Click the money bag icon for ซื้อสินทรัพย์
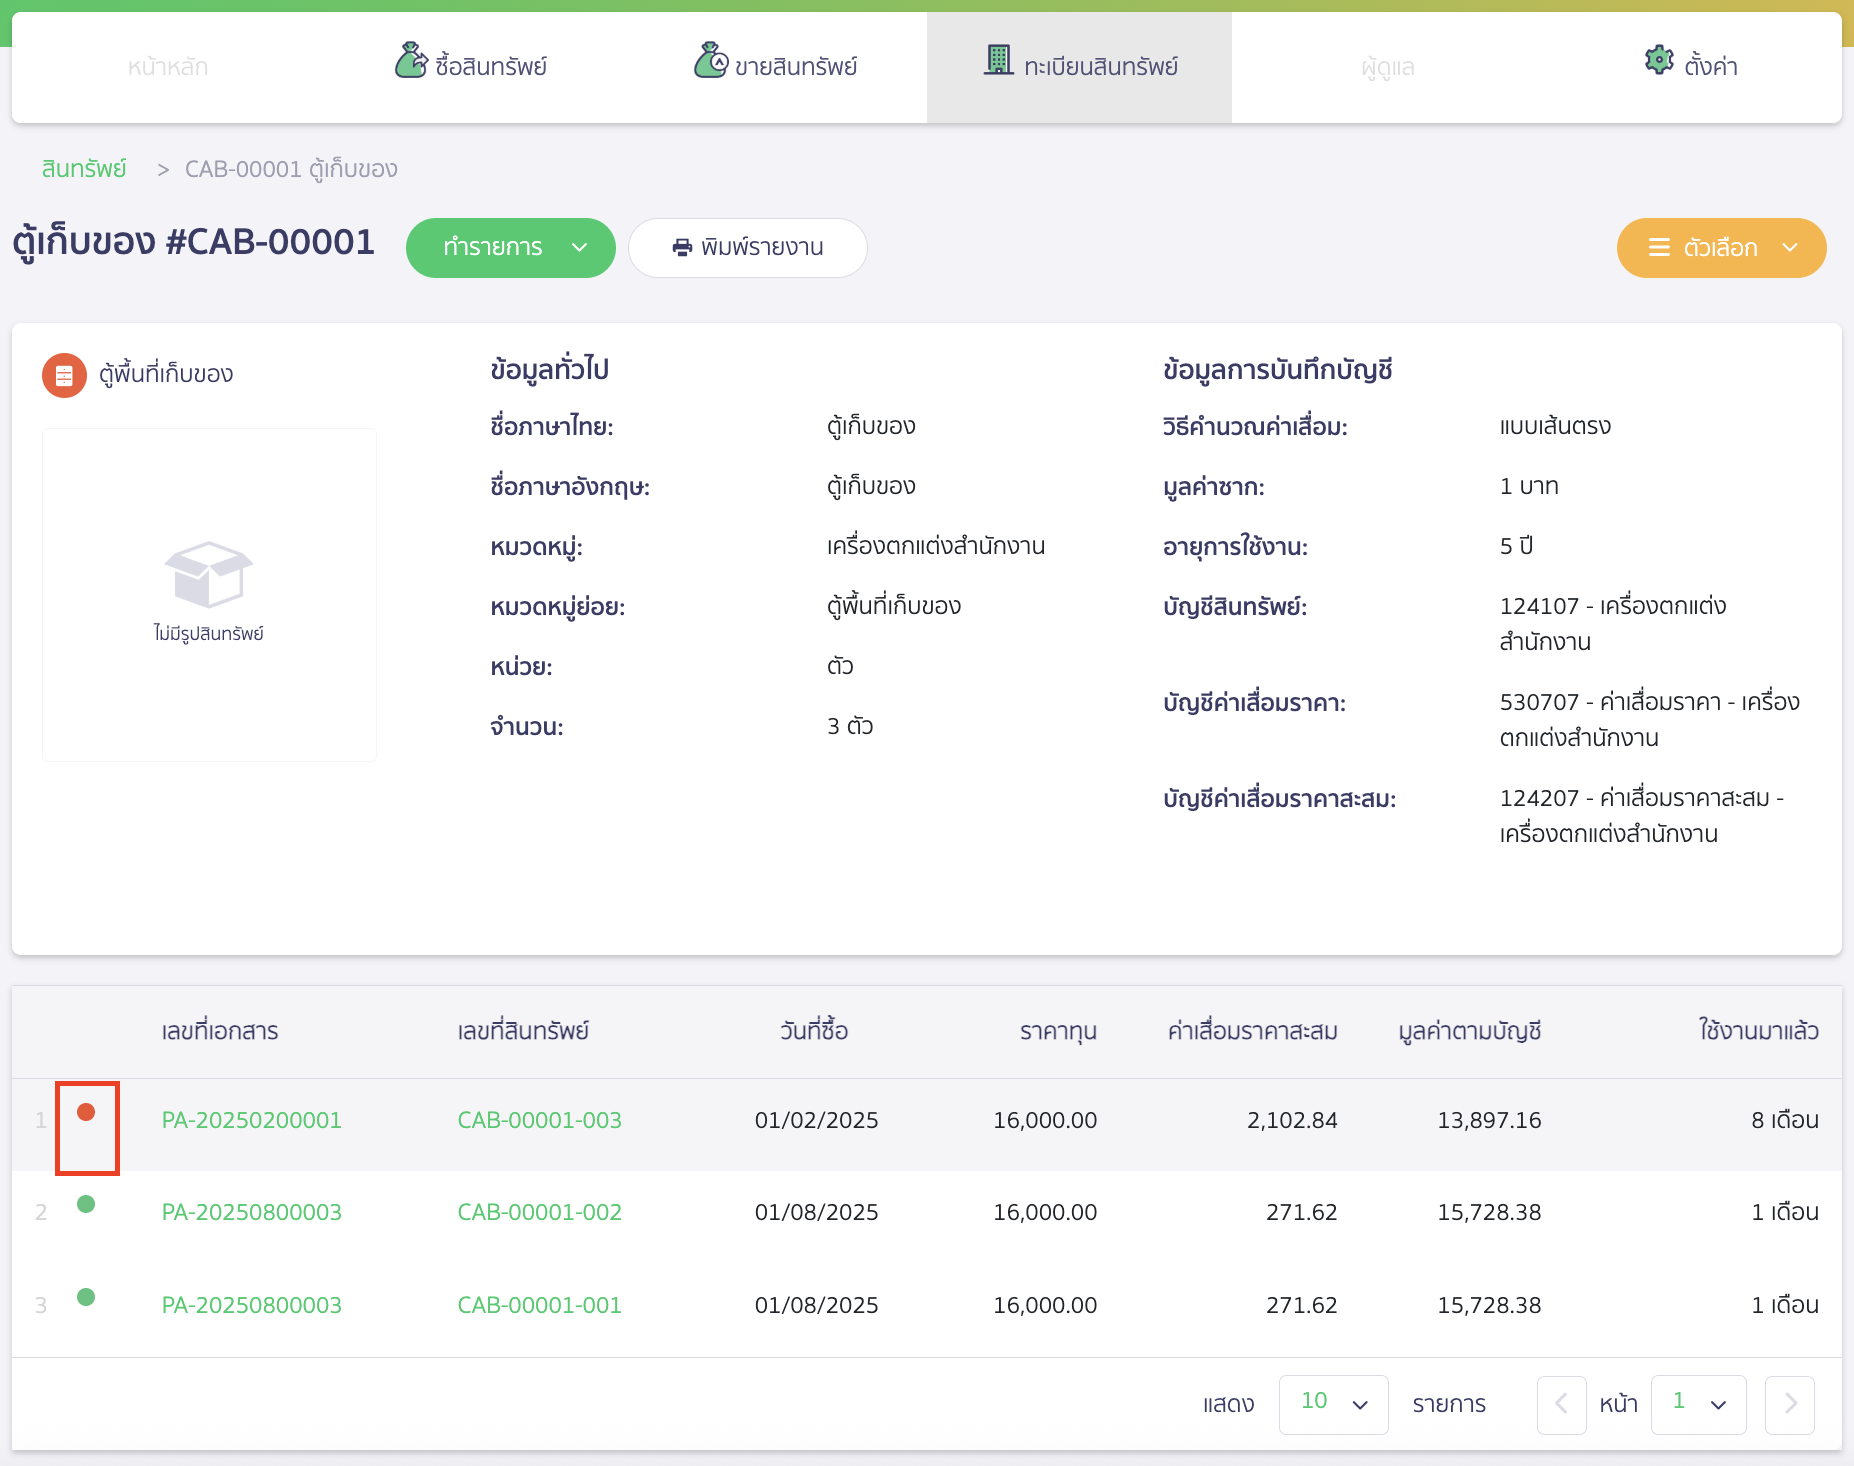The image size is (1854, 1466). 410,61
